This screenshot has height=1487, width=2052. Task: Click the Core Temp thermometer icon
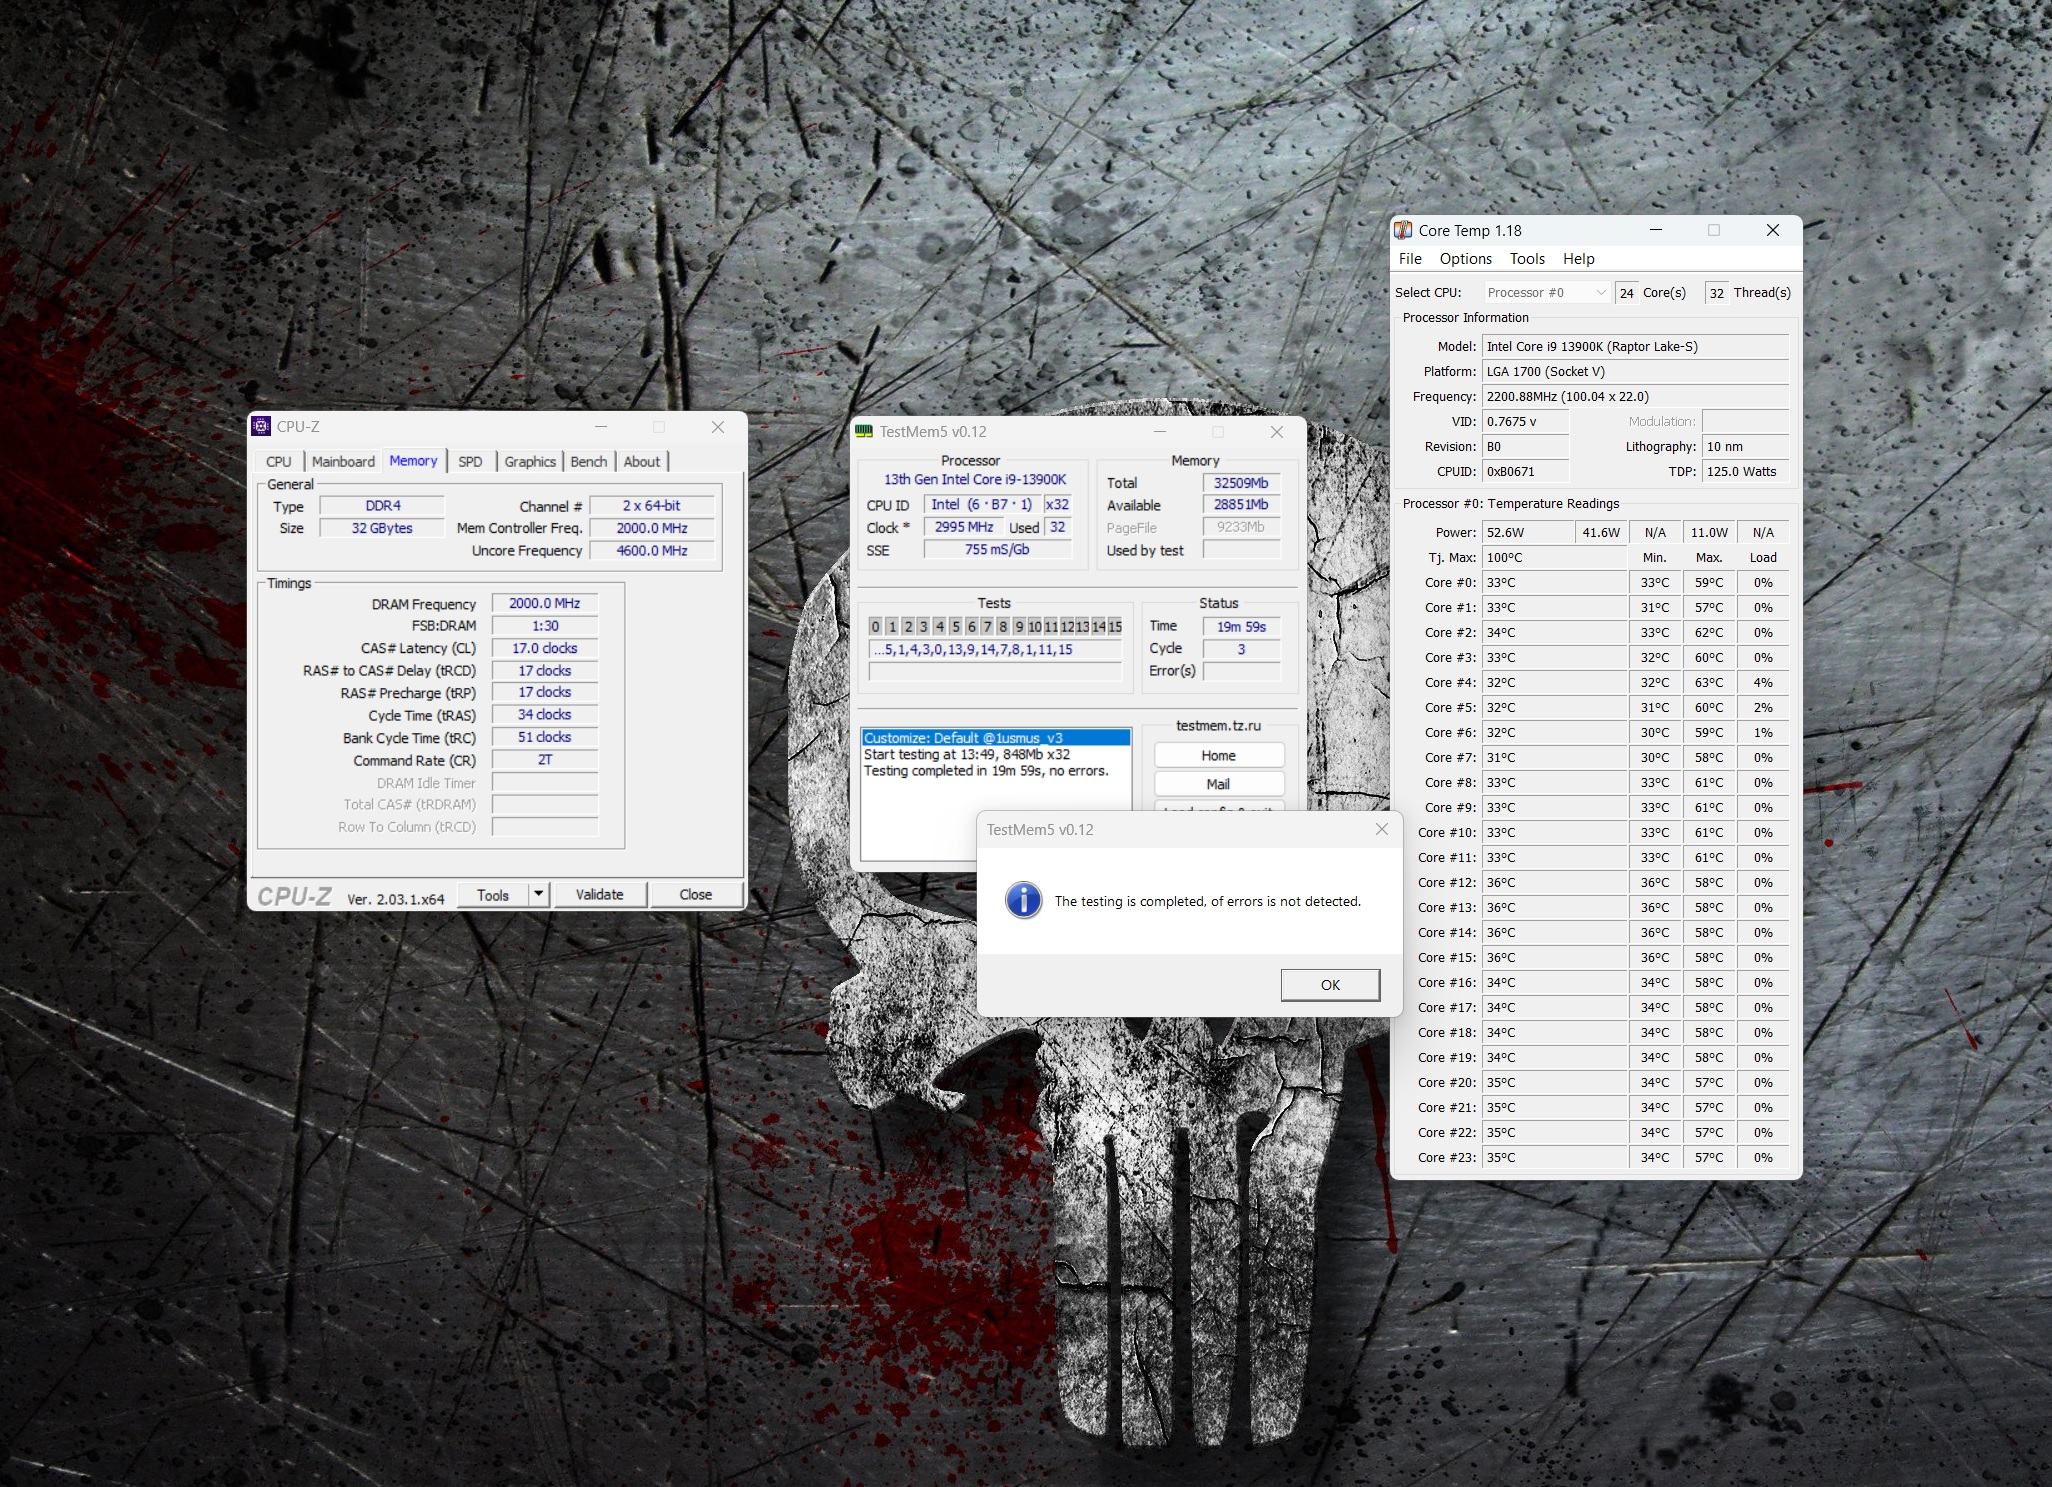pos(1404,230)
